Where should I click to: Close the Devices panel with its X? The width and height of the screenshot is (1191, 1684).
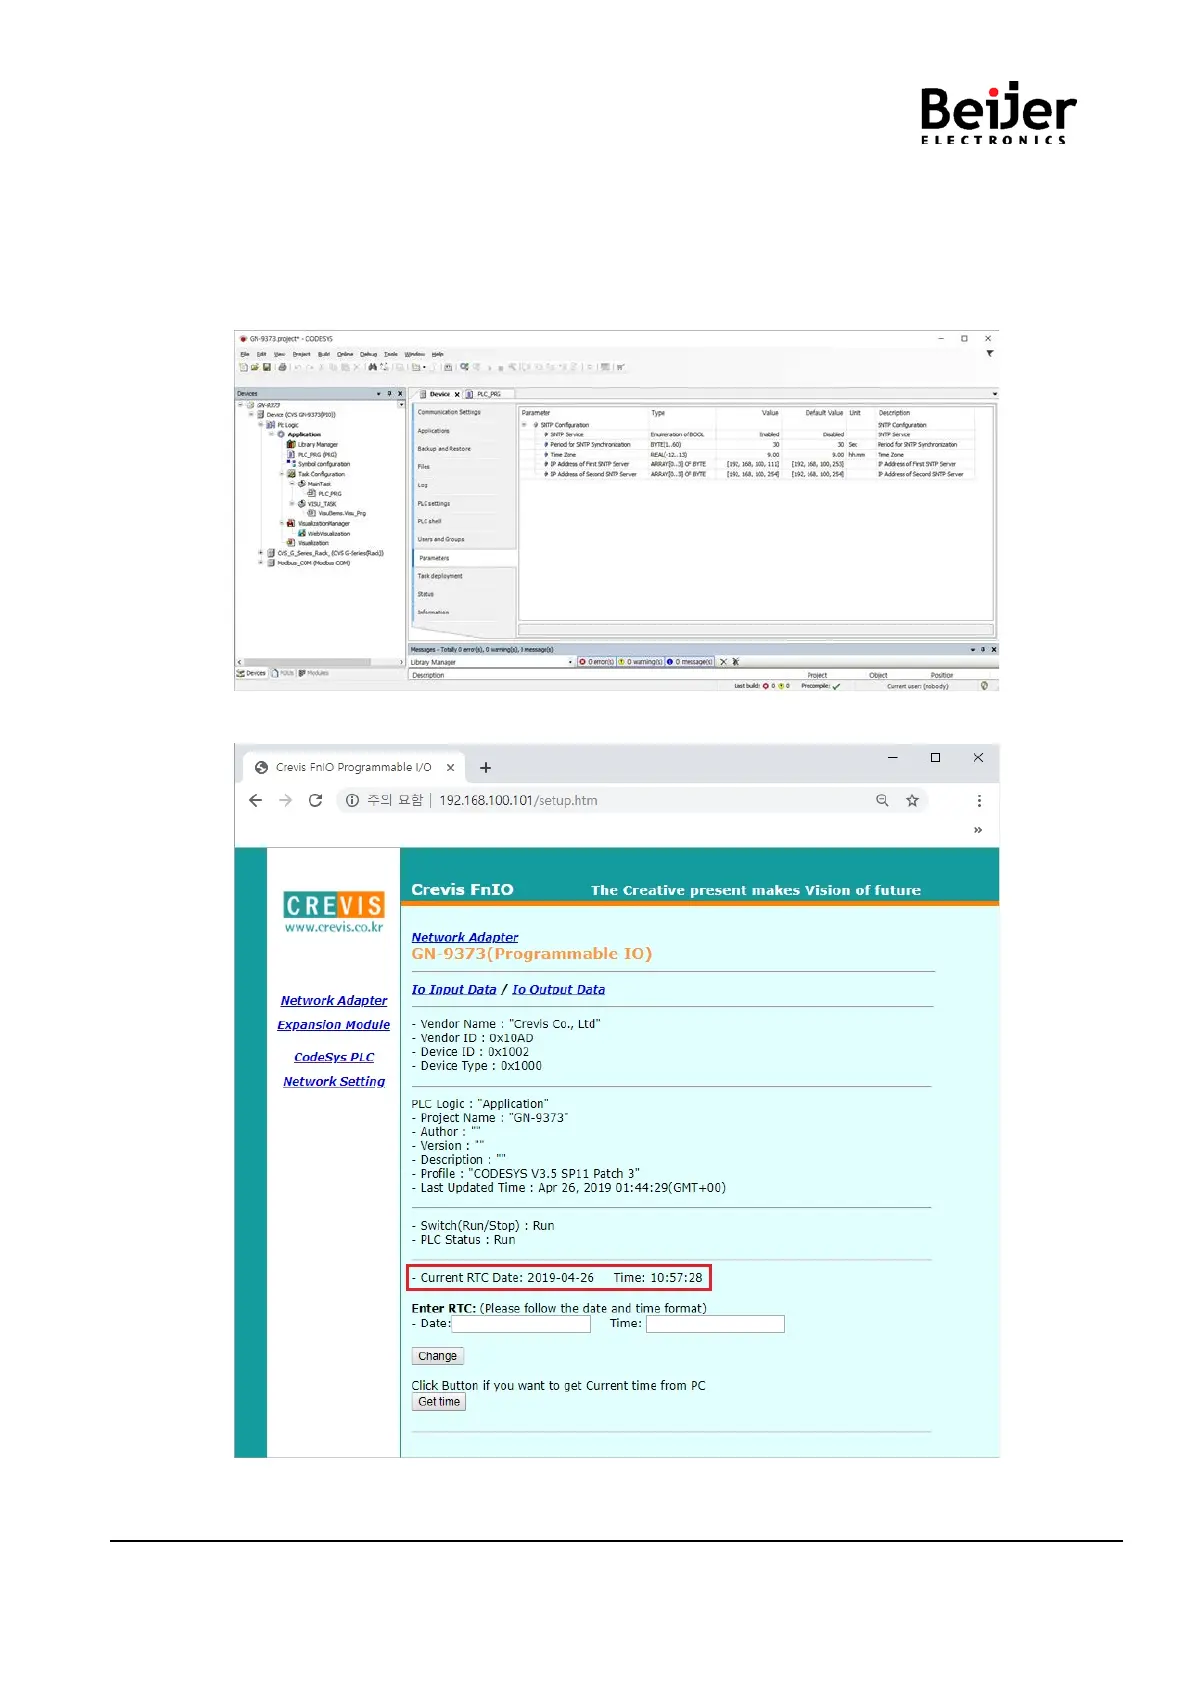pyautogui.click(x=400, y=394)
